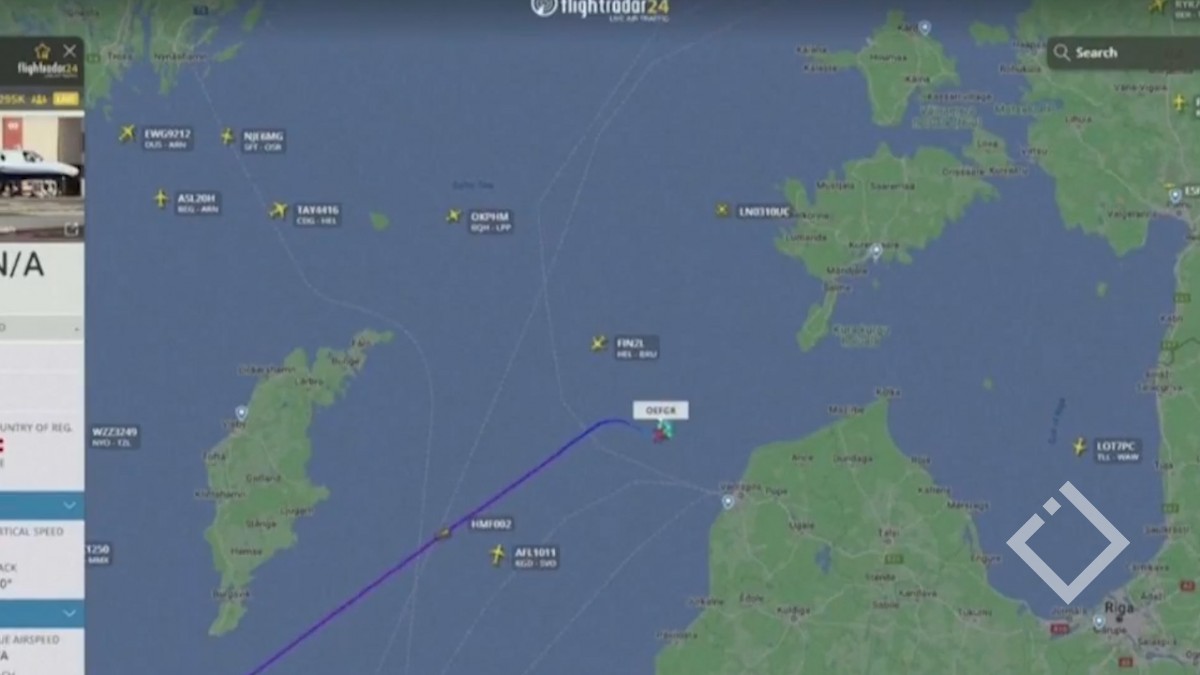Screen dimensions: 1200x675
Task: Click the Flightradar24 logo at top center
Action: (x=600, y=9)
